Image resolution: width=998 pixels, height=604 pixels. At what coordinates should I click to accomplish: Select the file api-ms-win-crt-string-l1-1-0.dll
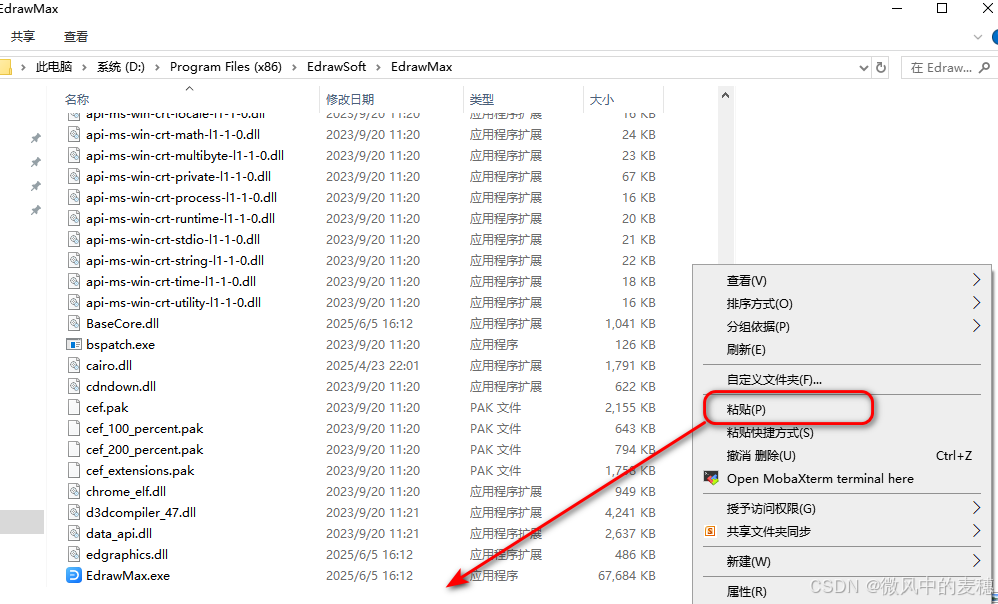coord(175,260)
